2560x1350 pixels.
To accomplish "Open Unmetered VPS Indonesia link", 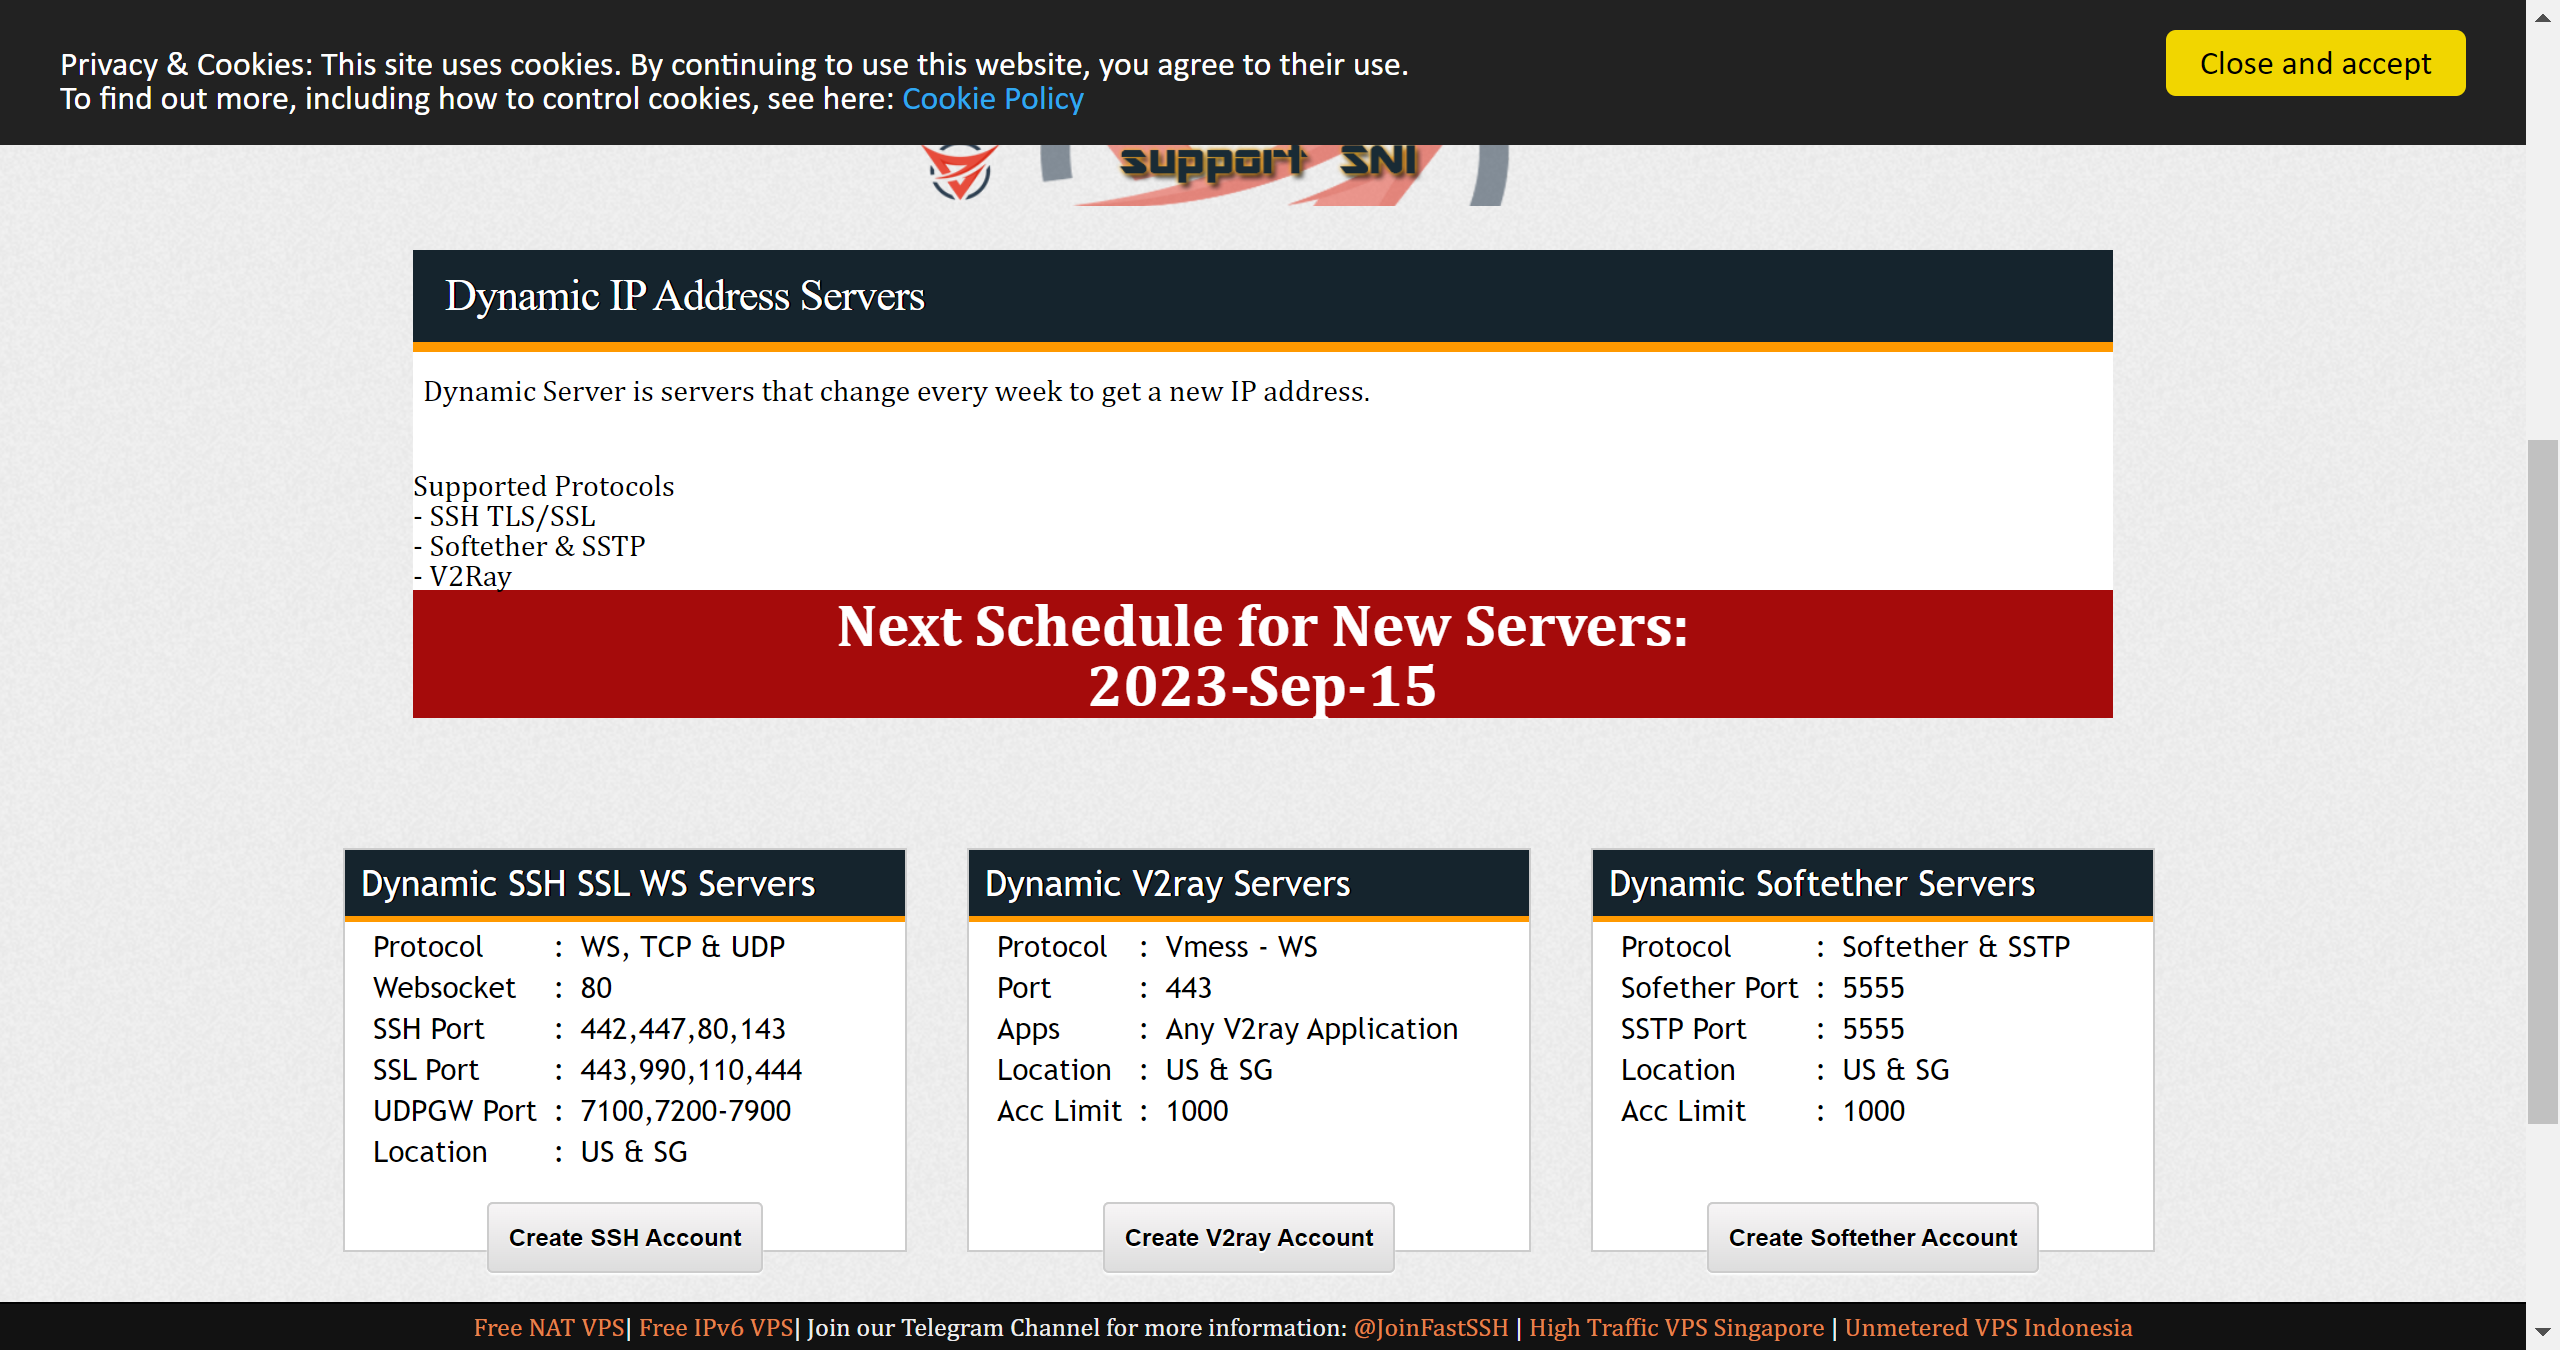I will (1988, 1327).
